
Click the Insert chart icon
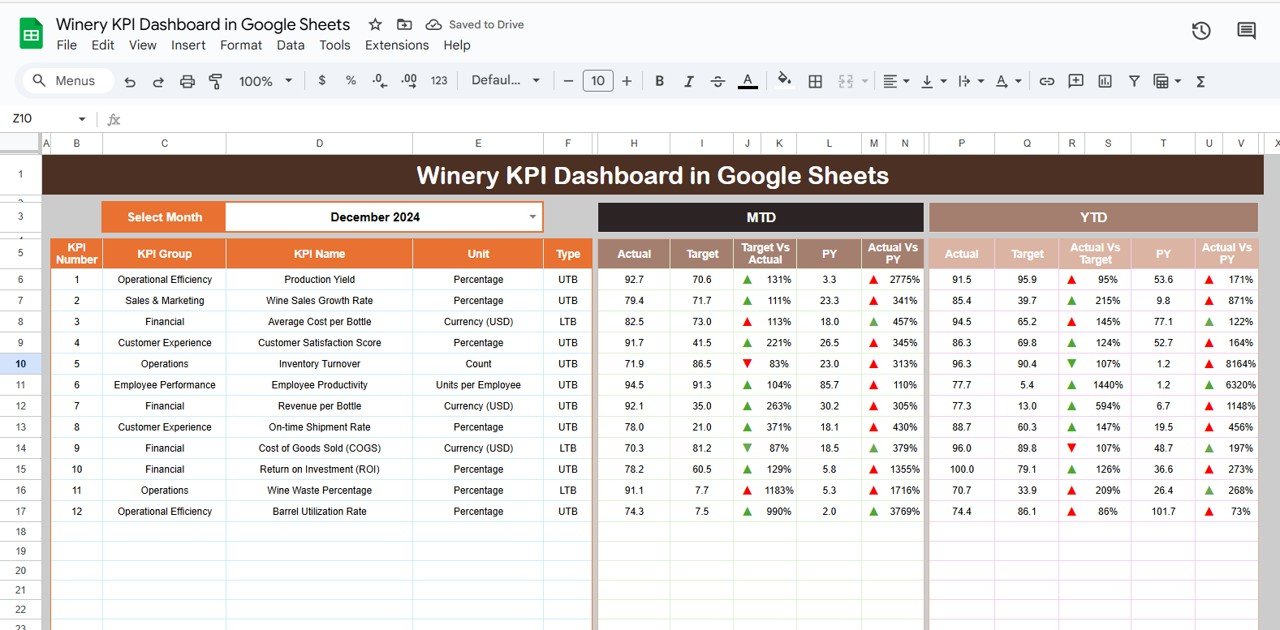point(1105,81)
